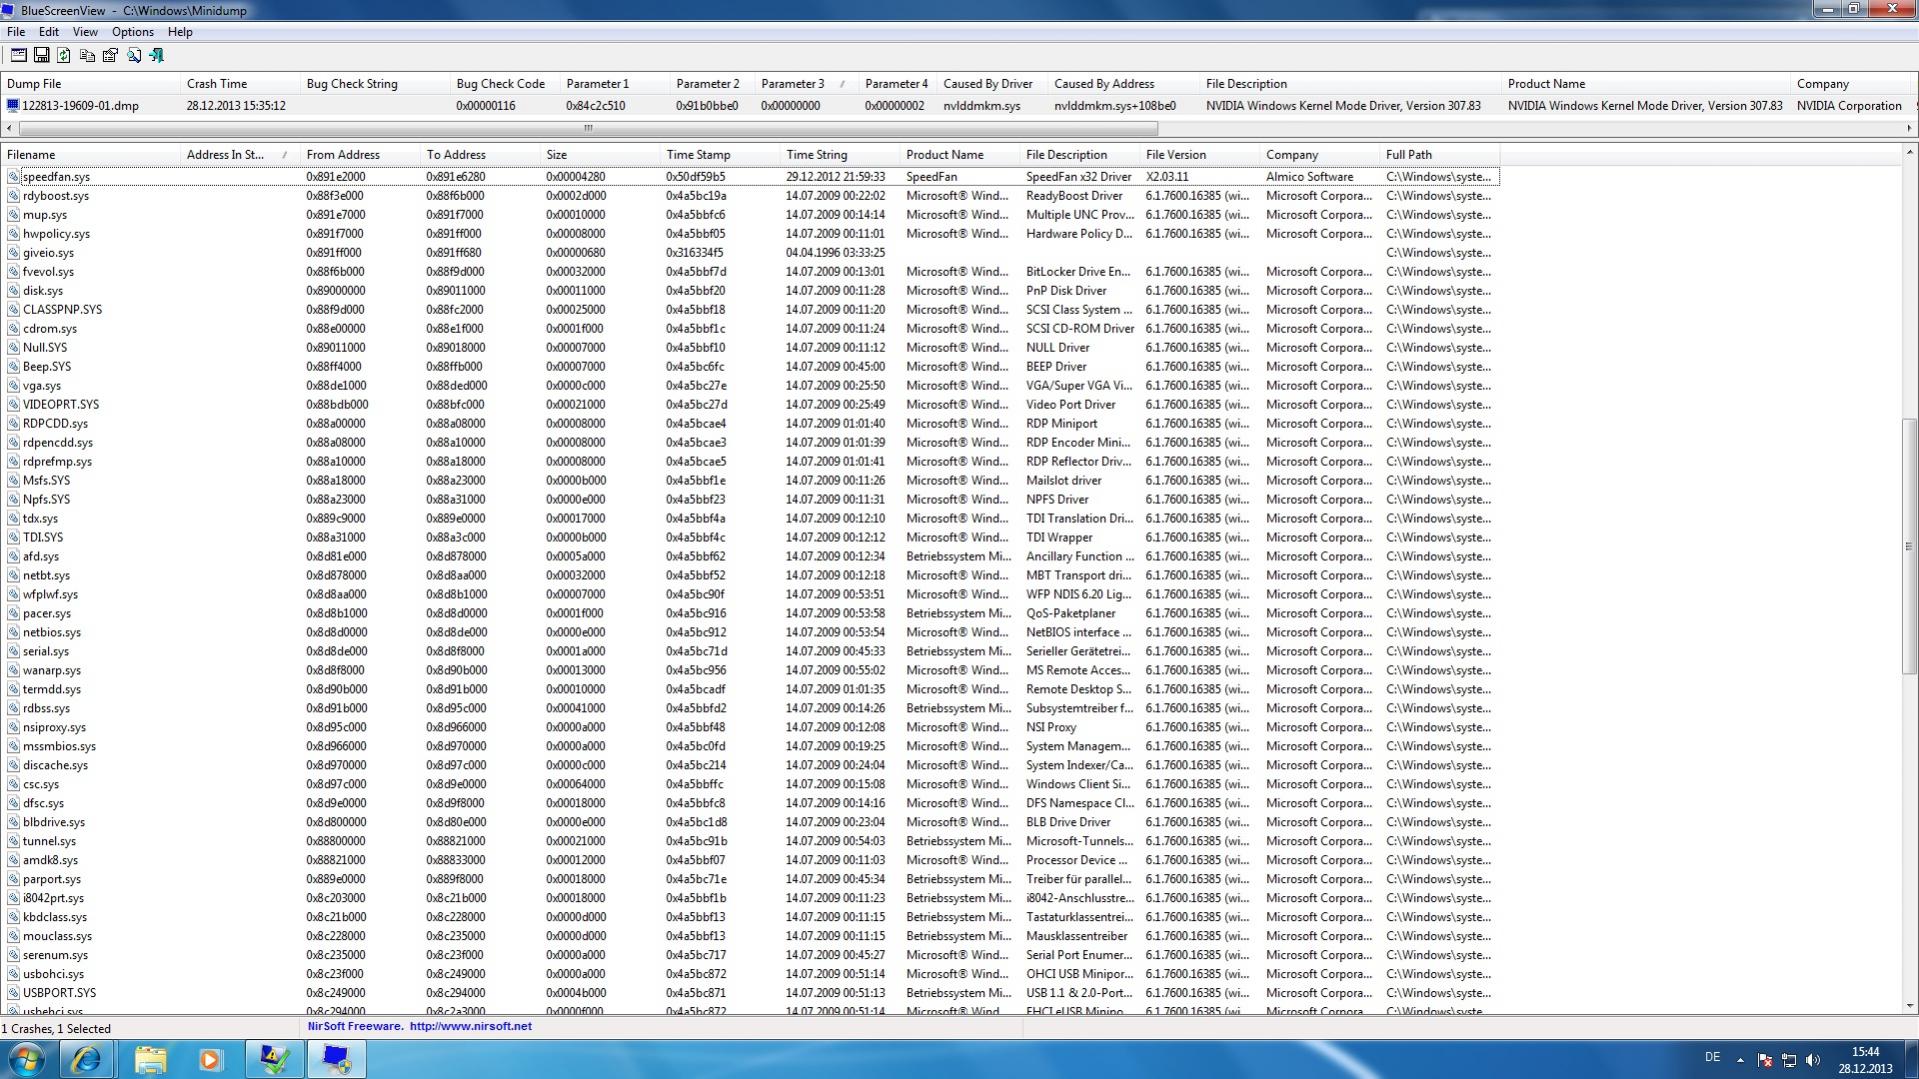Sort drivers by Address In Stack column
1919x1079 pixels.
[x=240, y=155]
